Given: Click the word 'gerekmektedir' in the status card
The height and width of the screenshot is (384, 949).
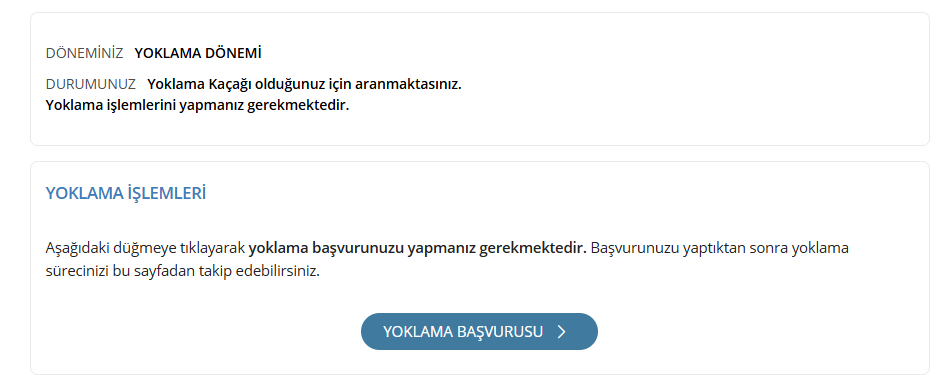Looking at the screenshot, I should tap(298, 105).
